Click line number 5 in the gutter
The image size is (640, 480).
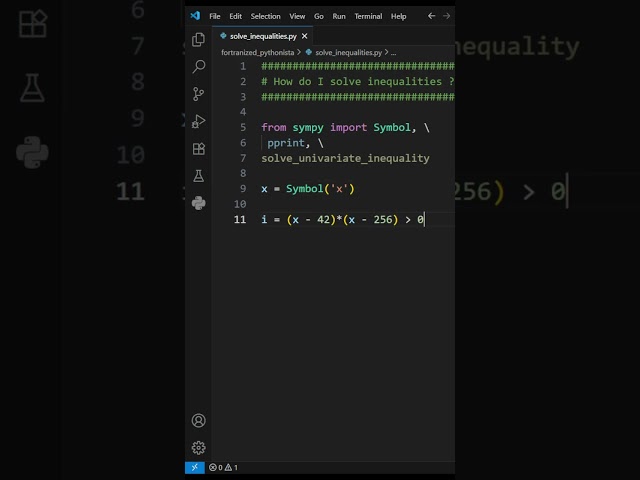pyautogui.click(x=243, y=128)
